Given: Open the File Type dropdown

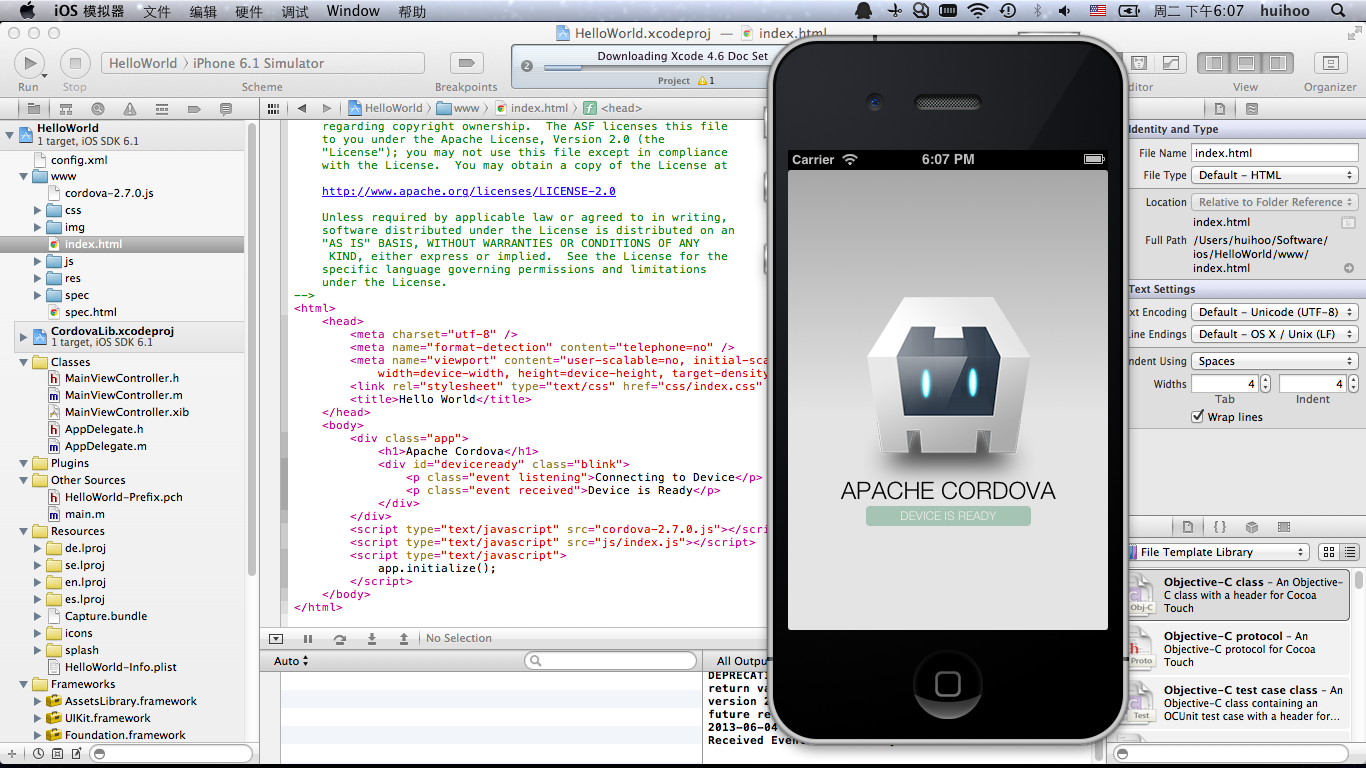Looking at the screenshot, I should pyautogui.click(x=1275, y=175).
